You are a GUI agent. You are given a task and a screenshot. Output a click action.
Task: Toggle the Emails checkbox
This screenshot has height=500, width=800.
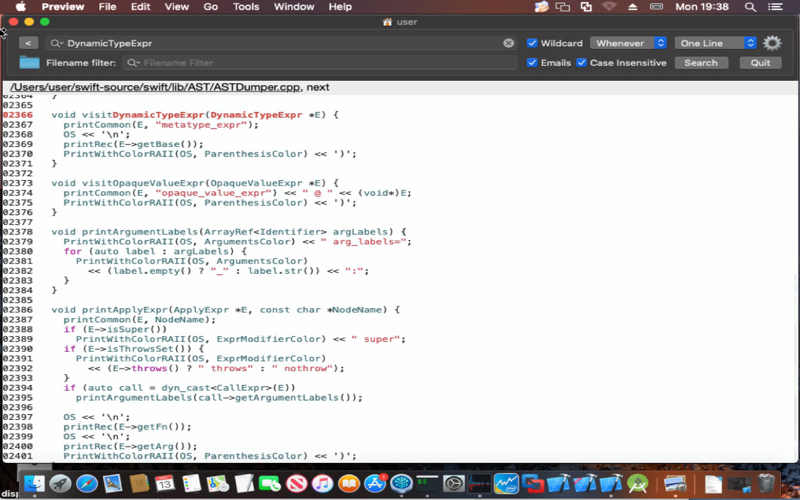coord(532,62)
